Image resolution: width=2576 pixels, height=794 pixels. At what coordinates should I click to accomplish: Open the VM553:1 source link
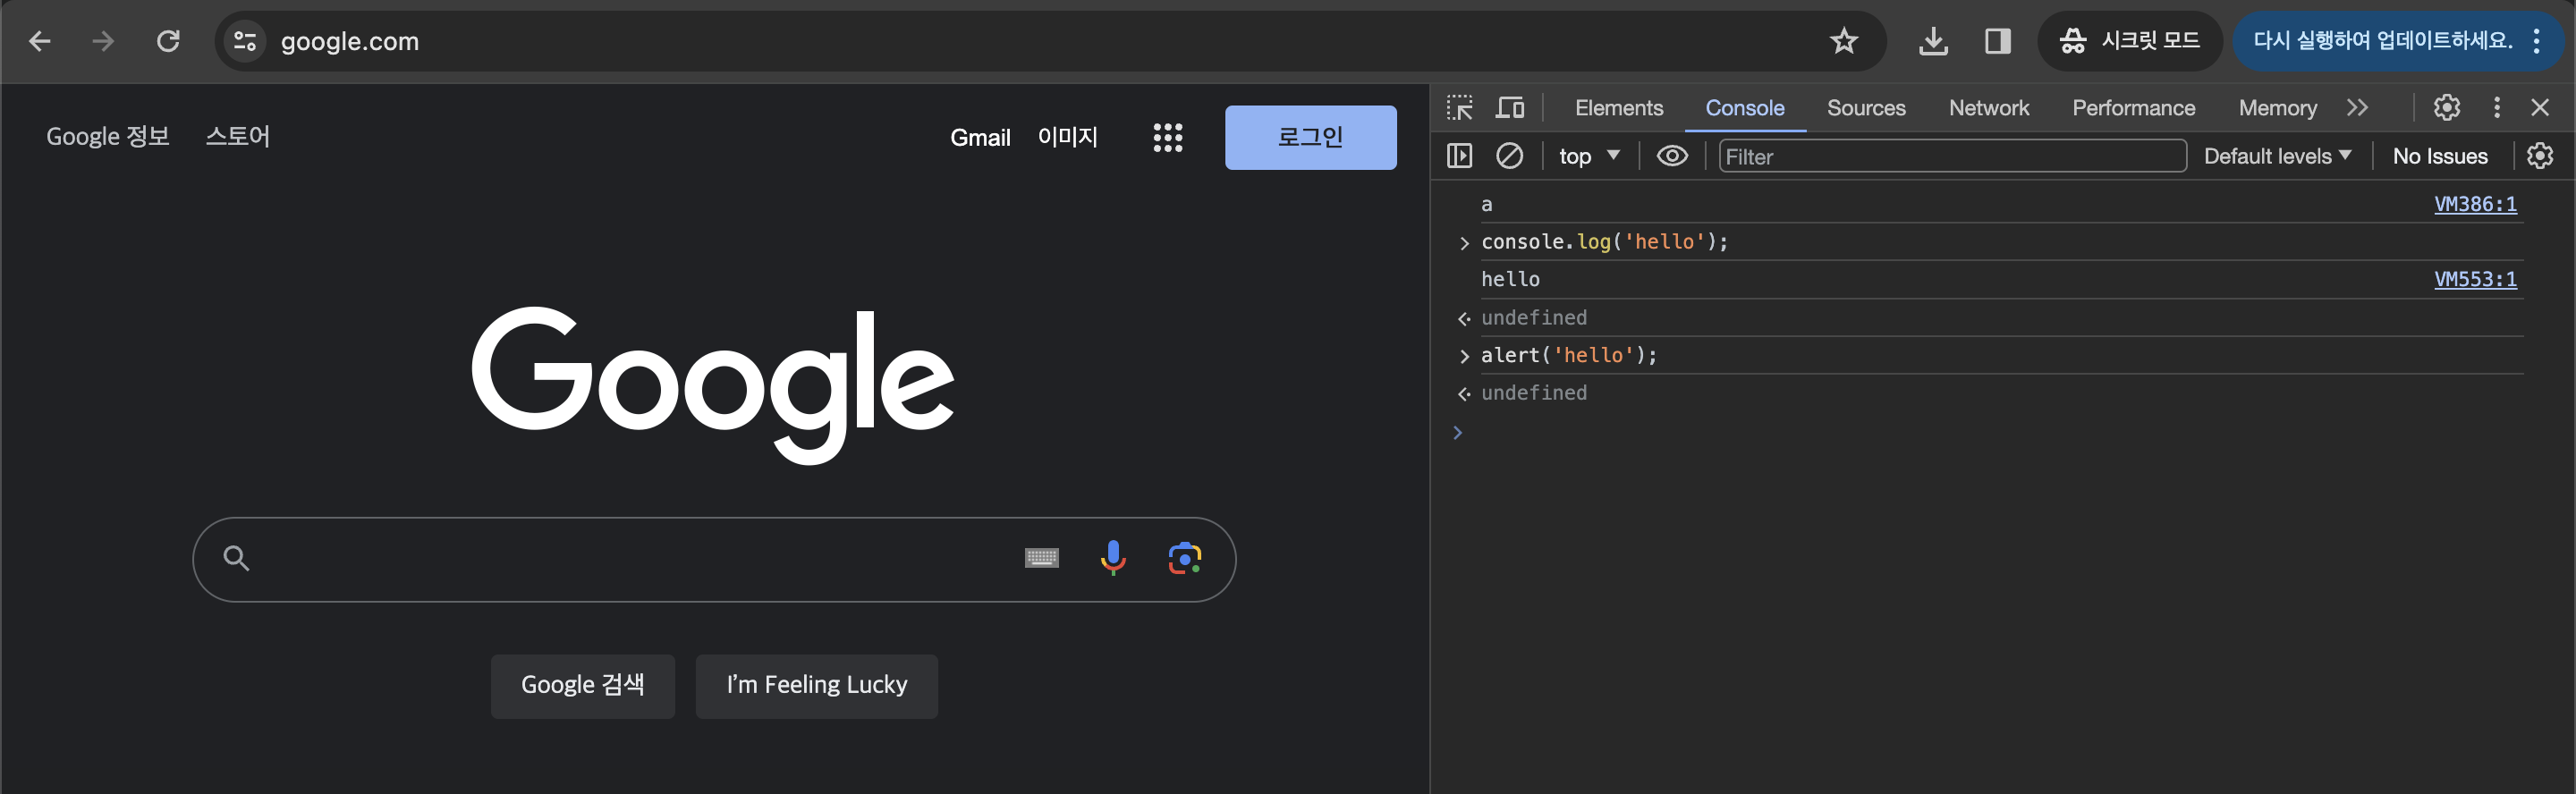[x=2474, y=279]
